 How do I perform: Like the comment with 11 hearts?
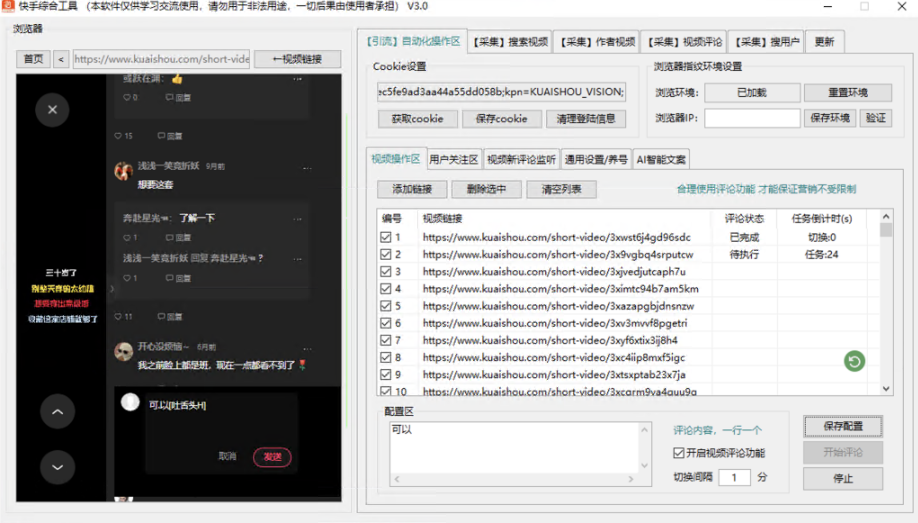(x=118, y=317)
